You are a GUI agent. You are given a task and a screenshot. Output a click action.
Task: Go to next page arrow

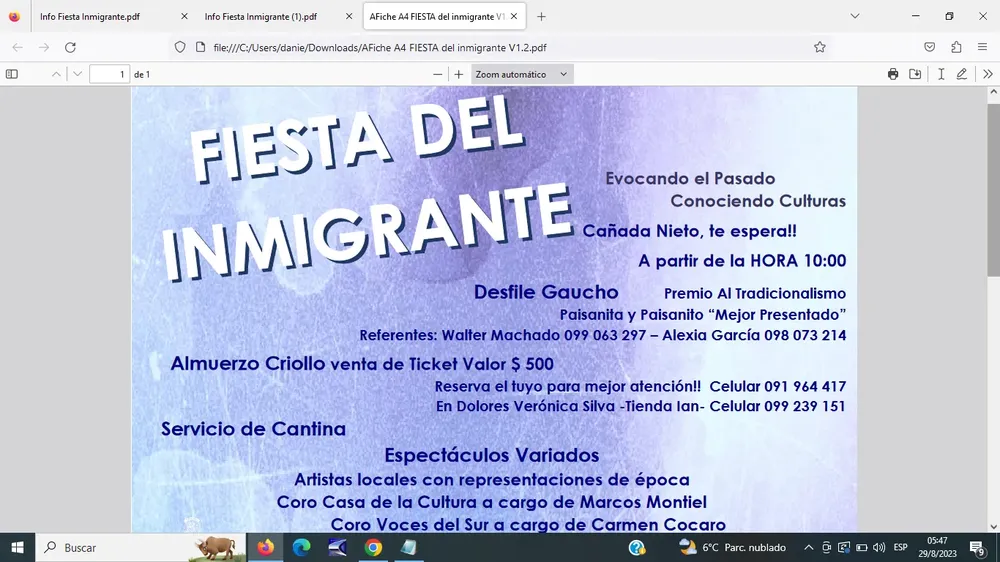tap(77, 74)
